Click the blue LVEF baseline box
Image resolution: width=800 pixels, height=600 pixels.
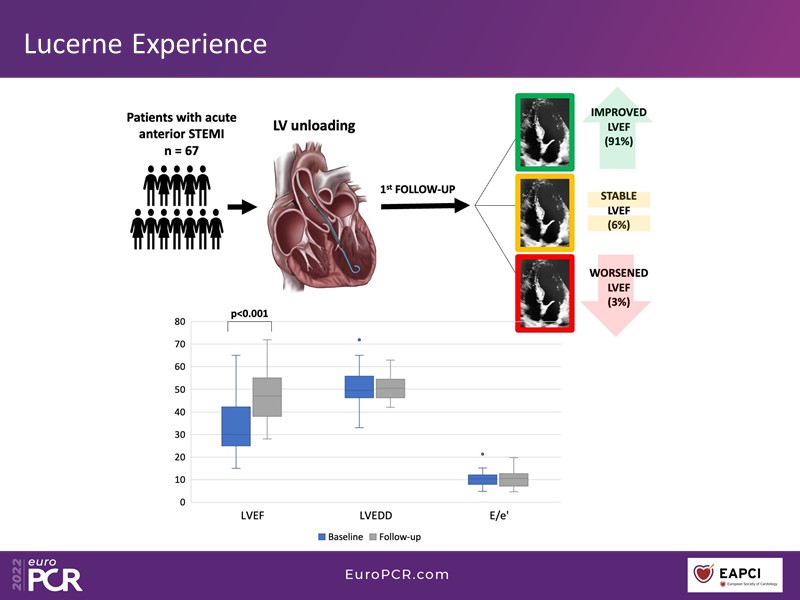236,426
